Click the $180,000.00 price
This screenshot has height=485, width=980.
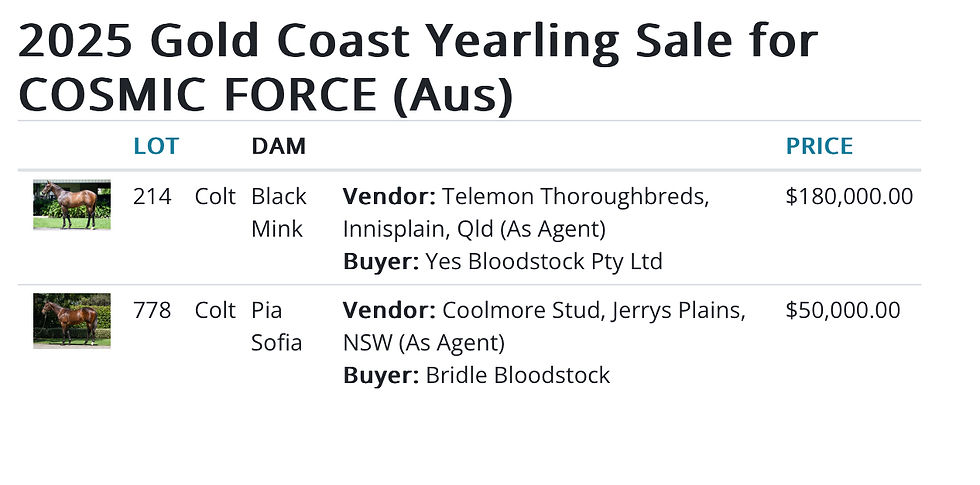849,196
